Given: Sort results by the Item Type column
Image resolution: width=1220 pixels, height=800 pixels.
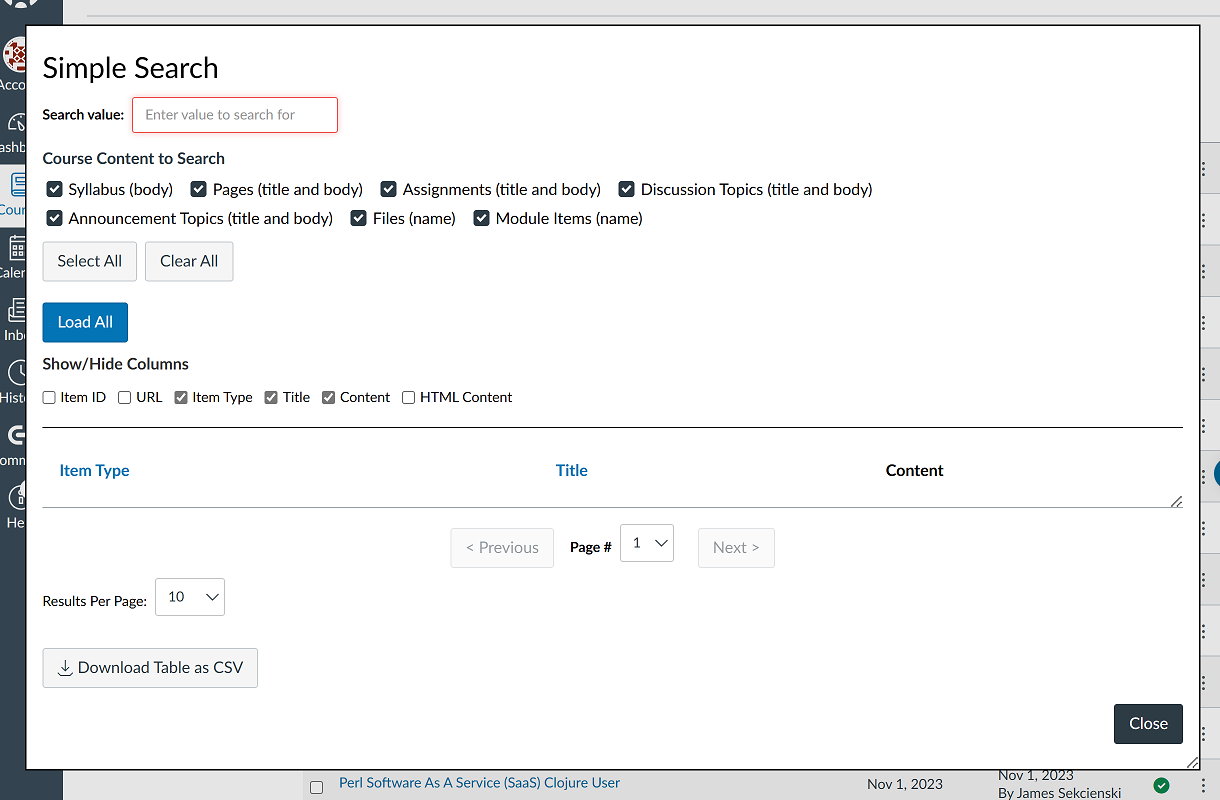Looking at the screenshot, I should [x=94, y=470].
